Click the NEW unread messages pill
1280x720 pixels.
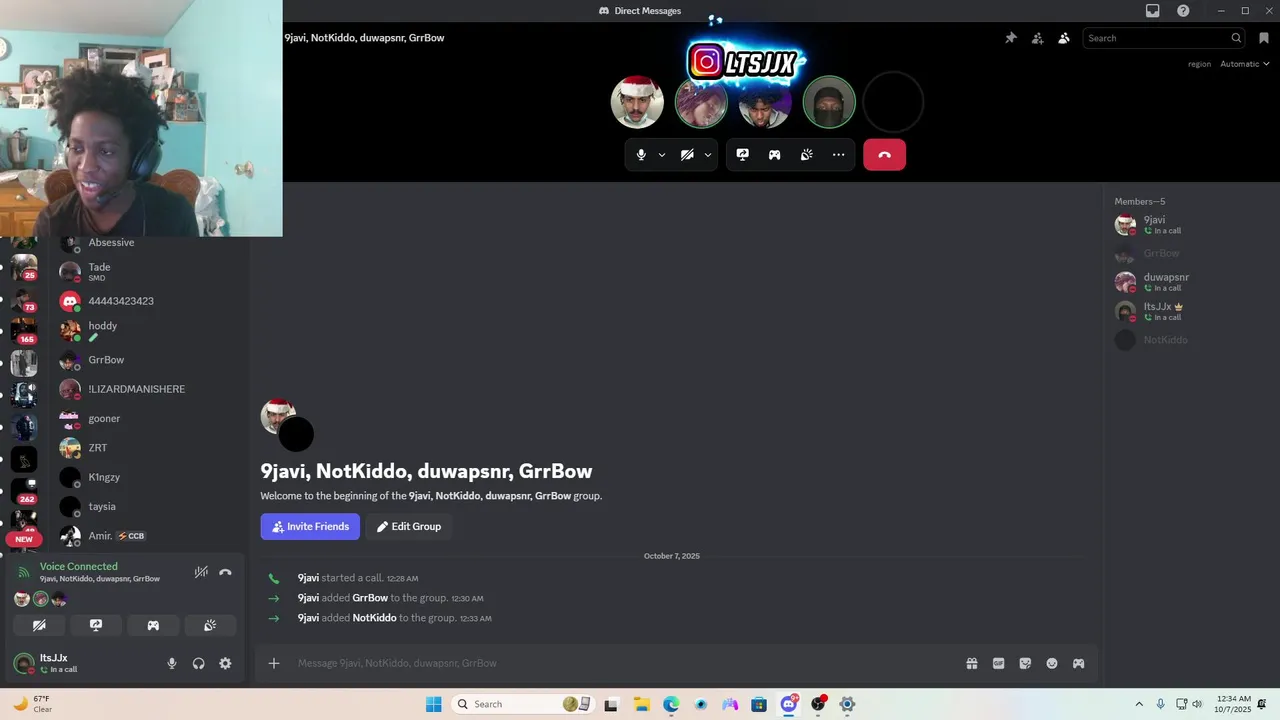pyautogui.click(x=24, y=539)
